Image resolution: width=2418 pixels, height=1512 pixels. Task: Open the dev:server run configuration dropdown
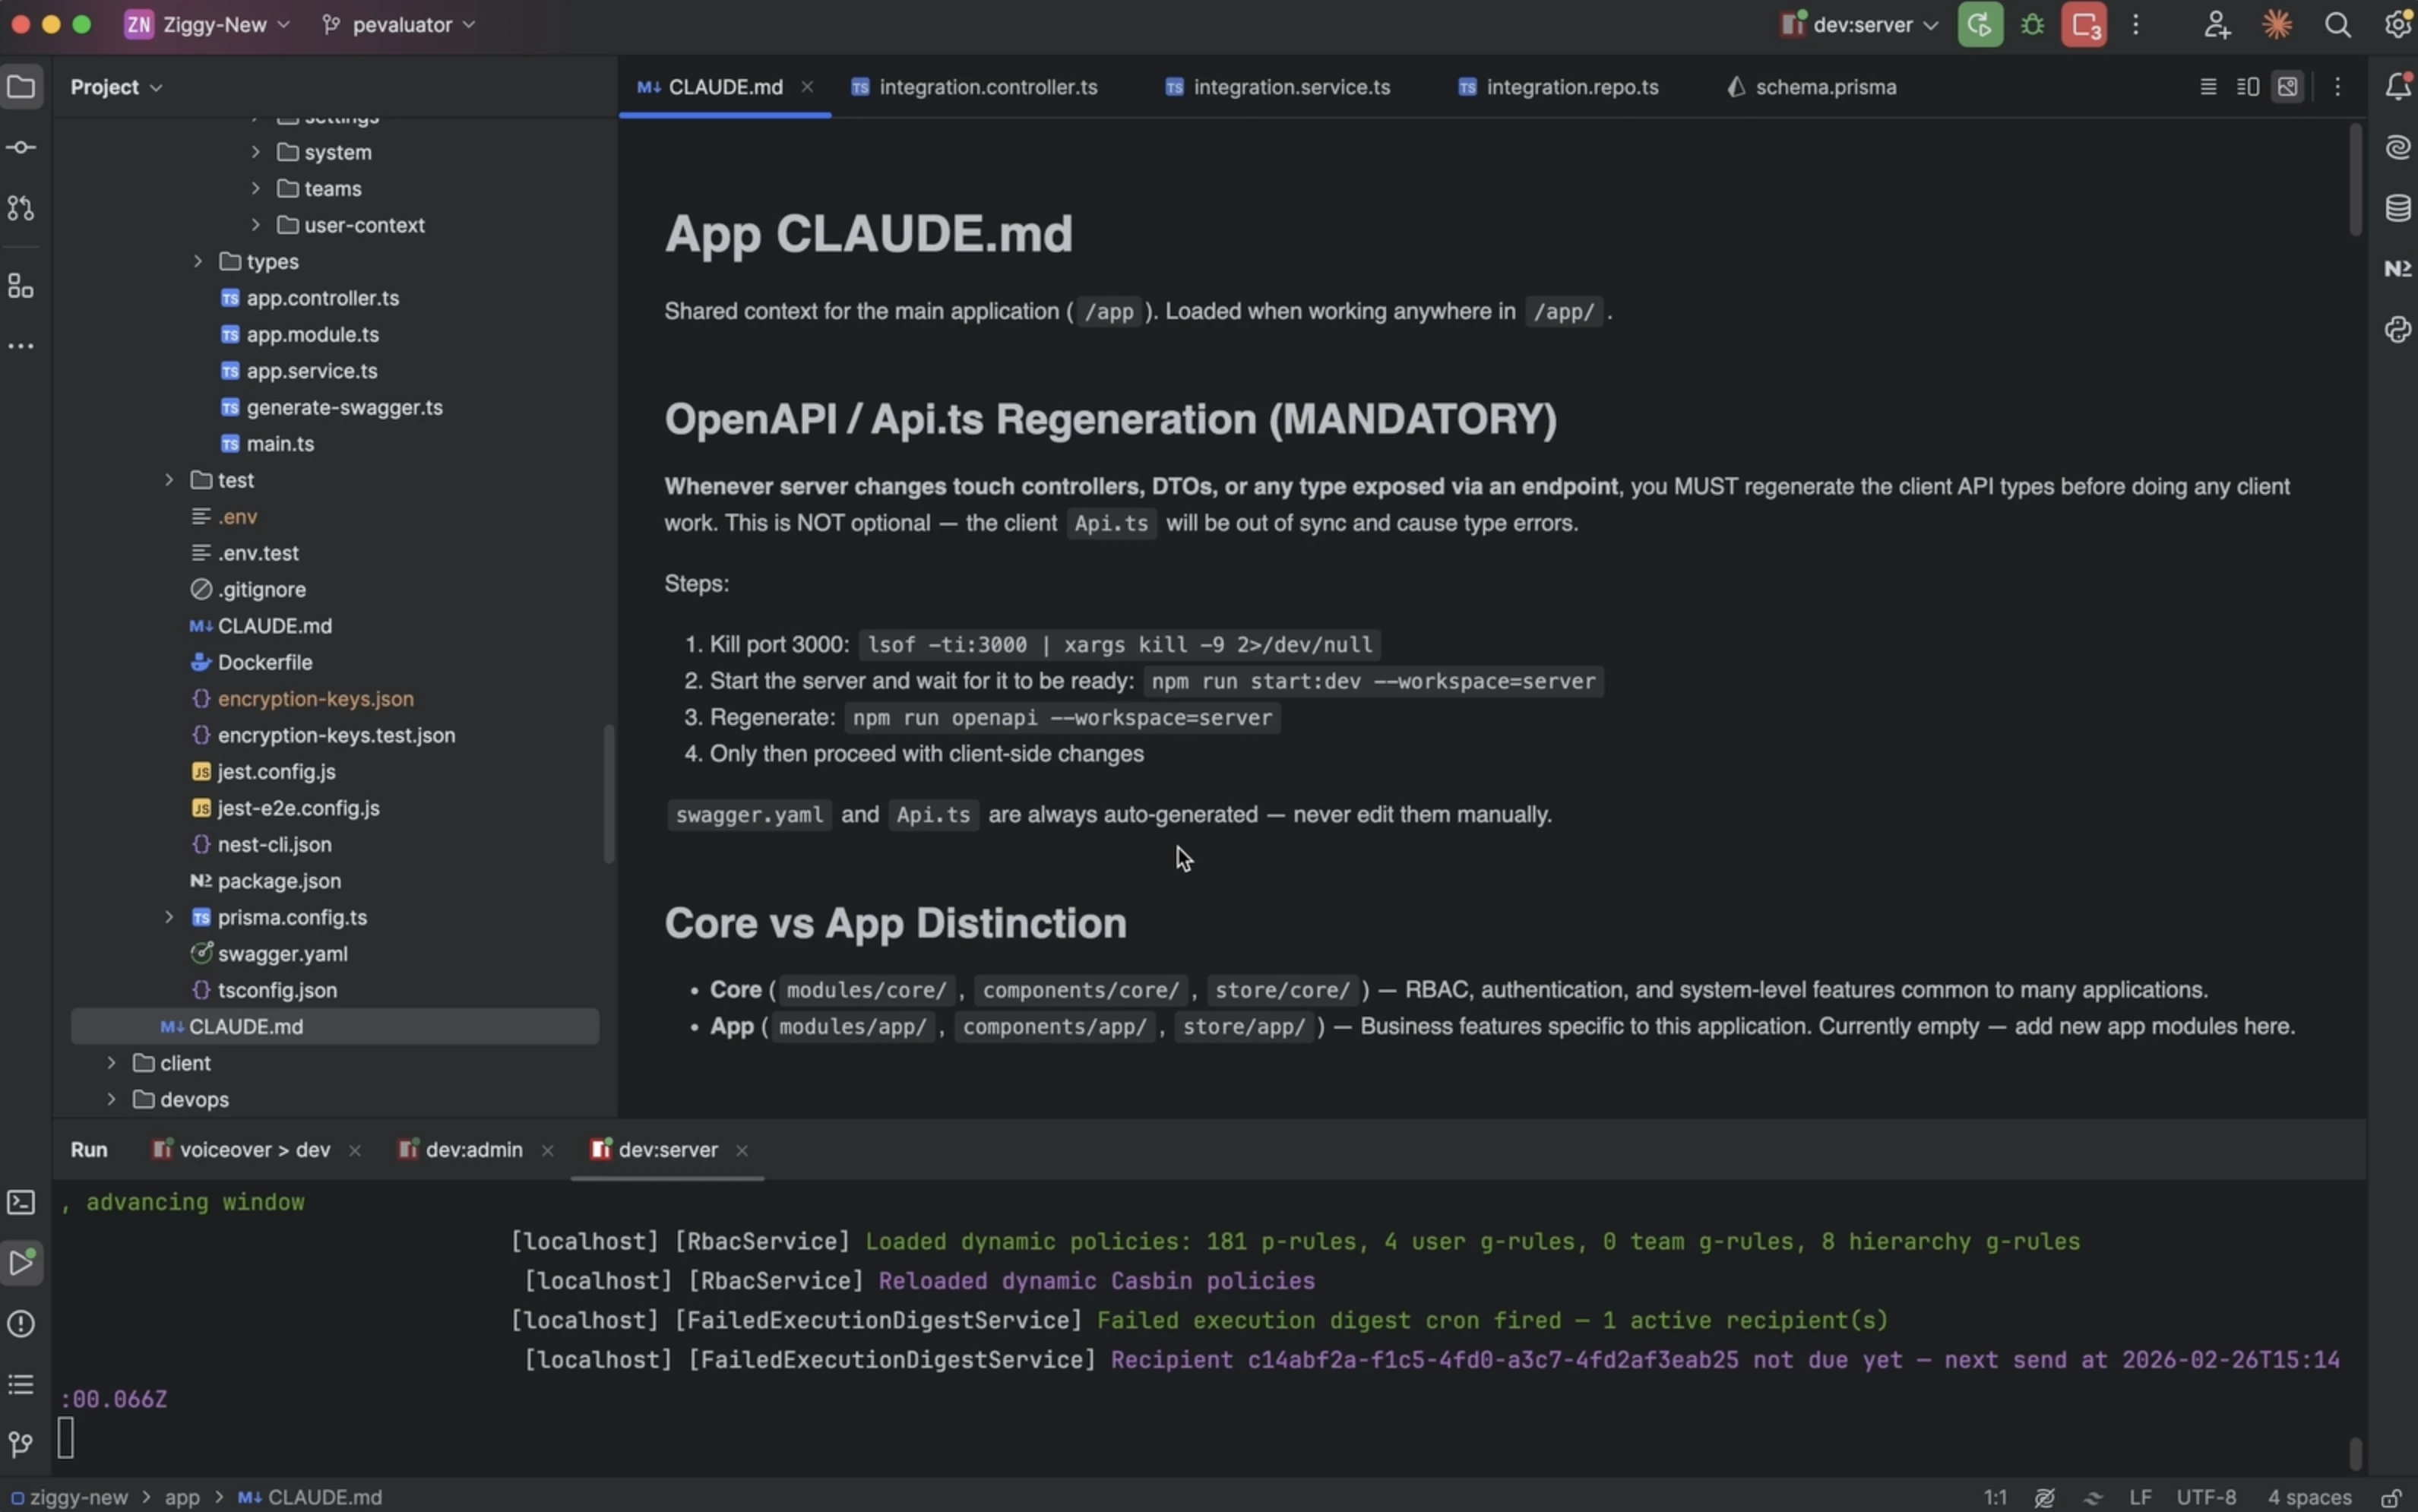1862,25
